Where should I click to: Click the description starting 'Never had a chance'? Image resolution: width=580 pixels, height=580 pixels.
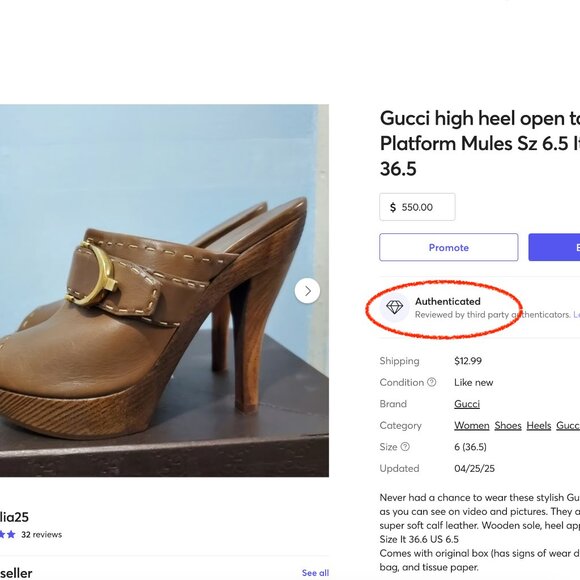click(x=480, y=532)
